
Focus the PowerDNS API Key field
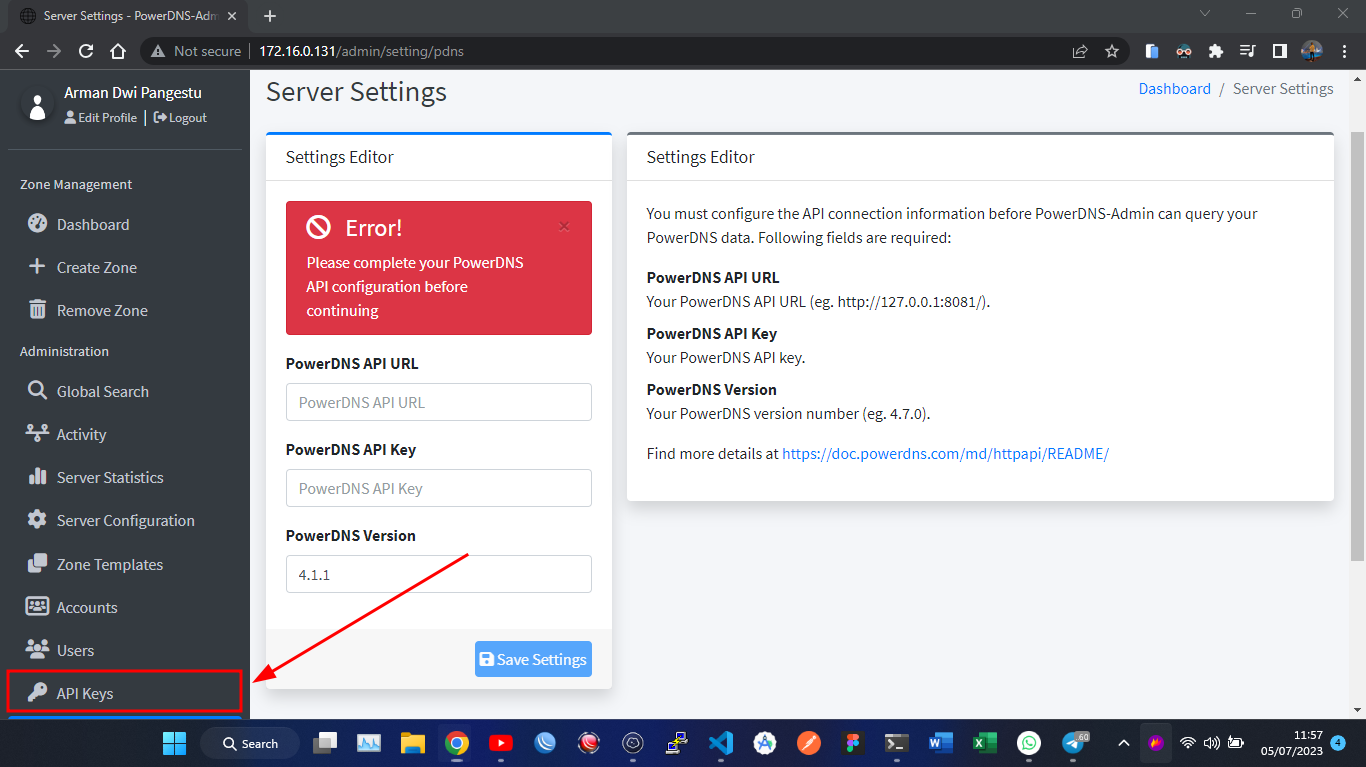438,488
